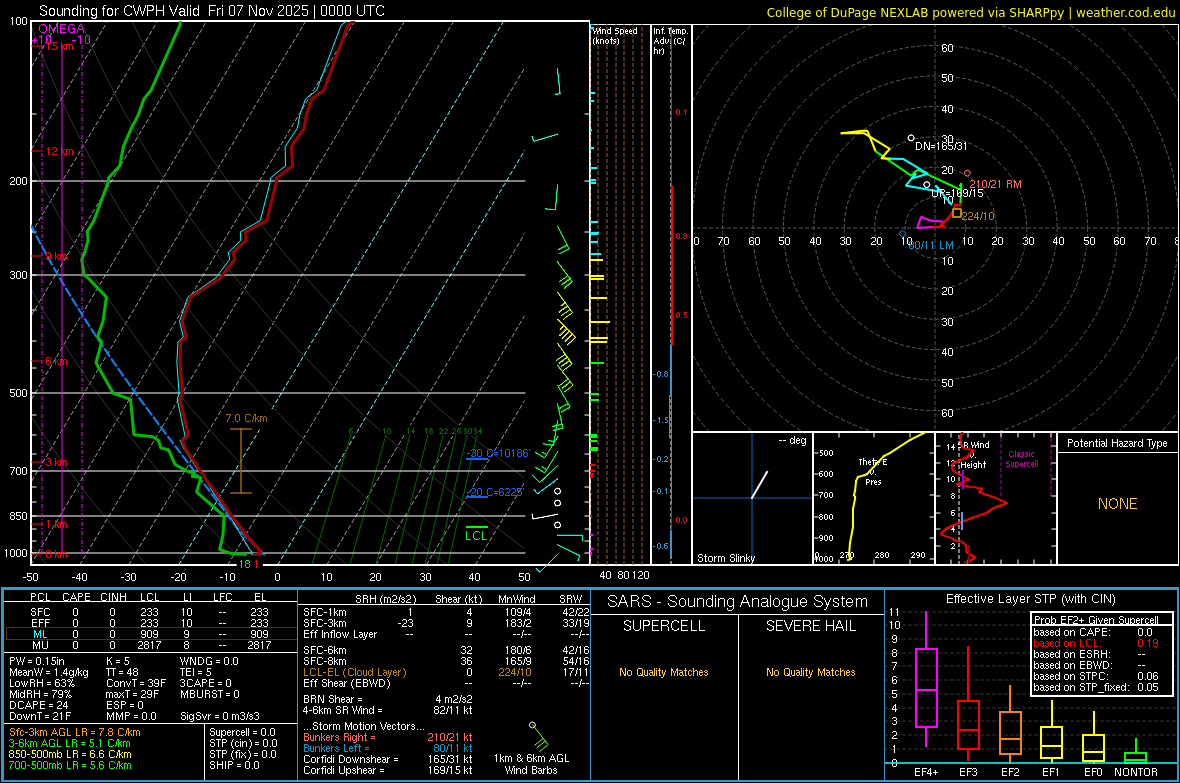The width and height of the screenshot is (1180, 783).
Task: Select the SFC-1km shear row
Action: tap(446, 612)
